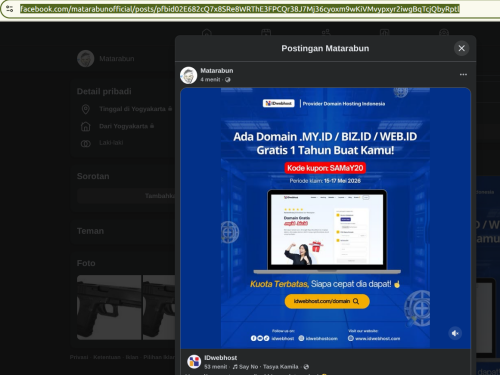Image resolution: width=500 pixels, height=375 pixels.
Task: Click the Privasi footer link
Action: (x=79, y=357)
